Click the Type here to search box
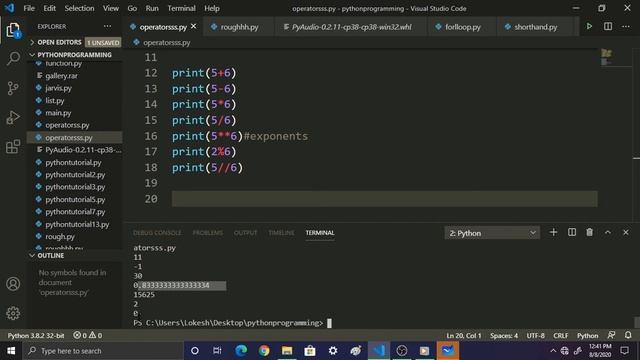The image size is (640, 360). (103, 351)
